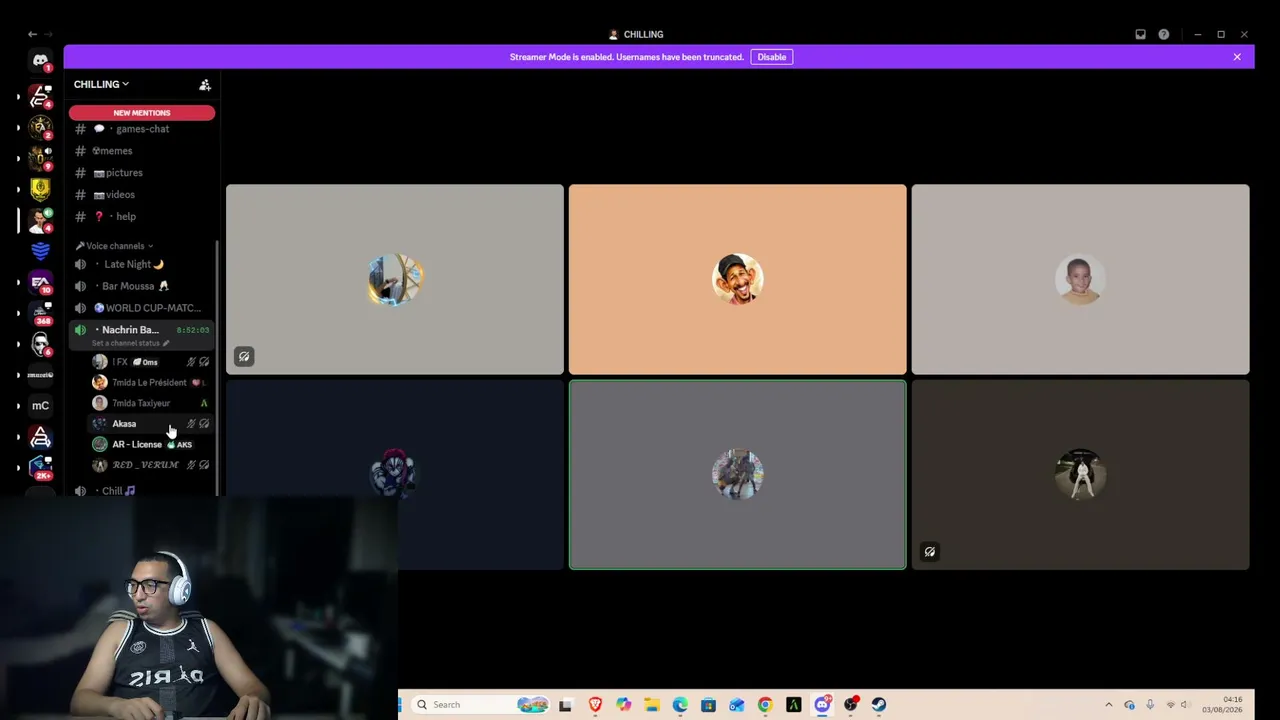Open server icon with 2K+ badge
1280x720 pixels.
(40, 467)
